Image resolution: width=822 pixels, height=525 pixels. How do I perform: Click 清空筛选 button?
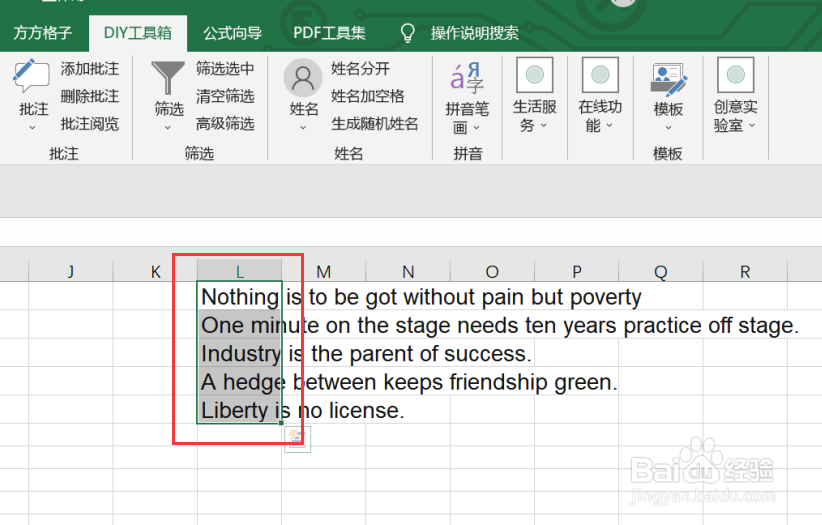[x=225, y=97]
